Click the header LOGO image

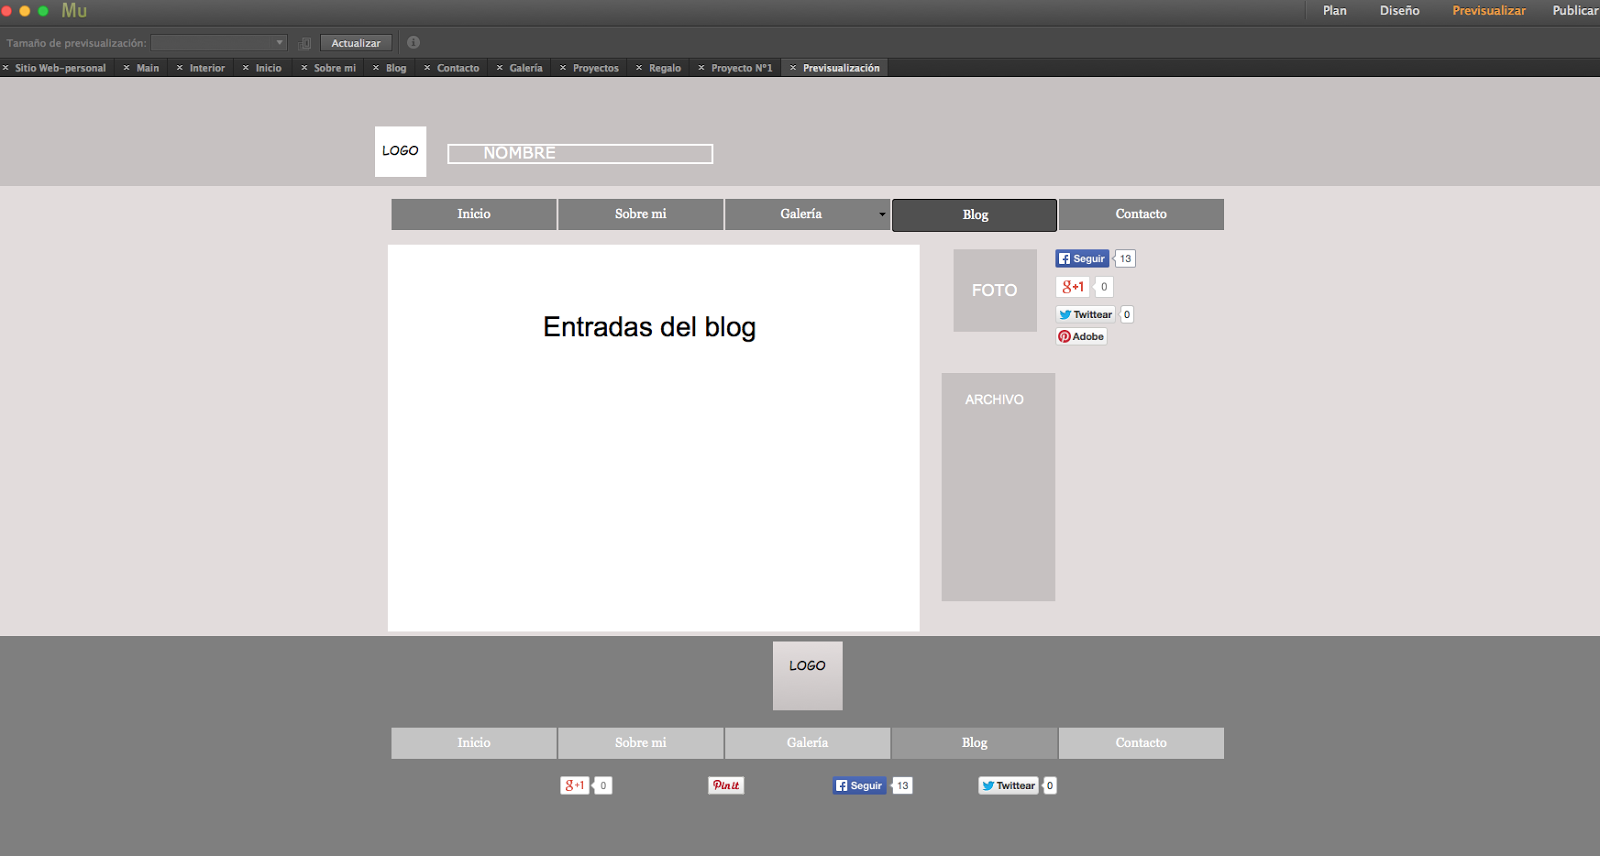pyautogui.click(x=400, y=151)
